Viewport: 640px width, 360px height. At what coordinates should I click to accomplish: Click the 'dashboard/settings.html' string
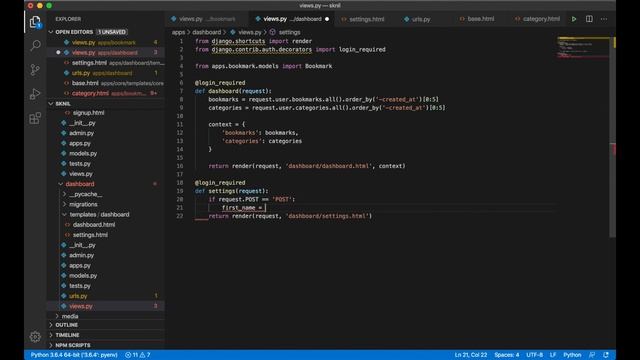point(329,216)
